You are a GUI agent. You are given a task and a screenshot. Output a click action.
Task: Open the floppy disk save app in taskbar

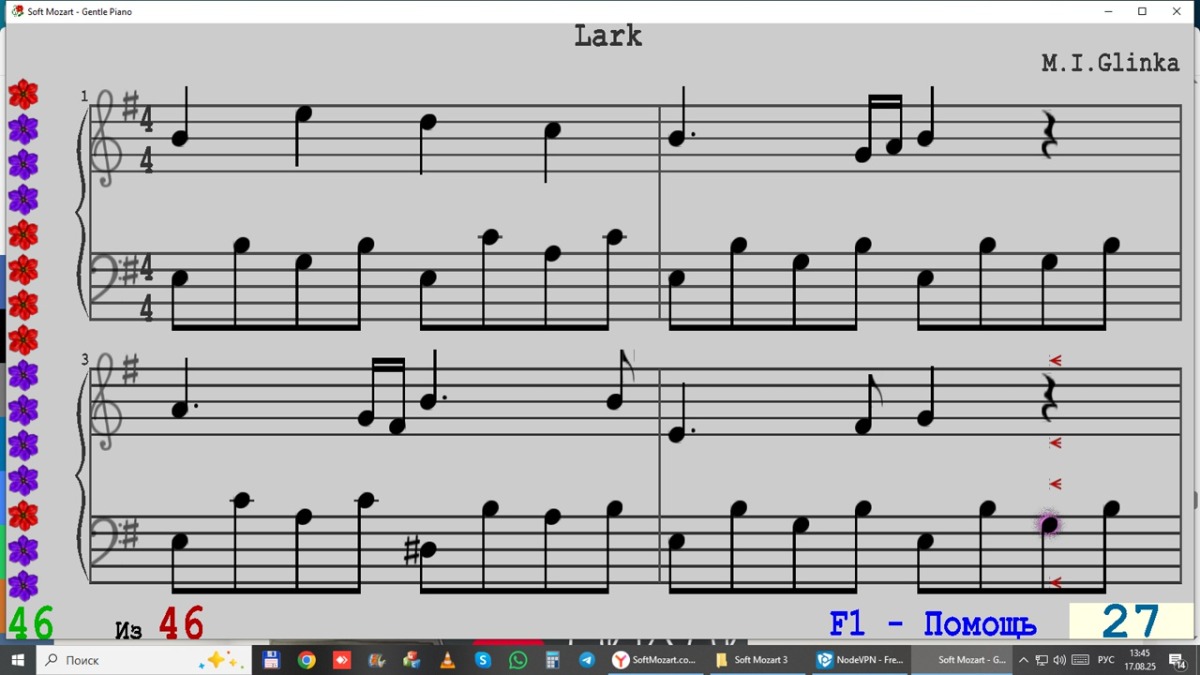(271, 660)
